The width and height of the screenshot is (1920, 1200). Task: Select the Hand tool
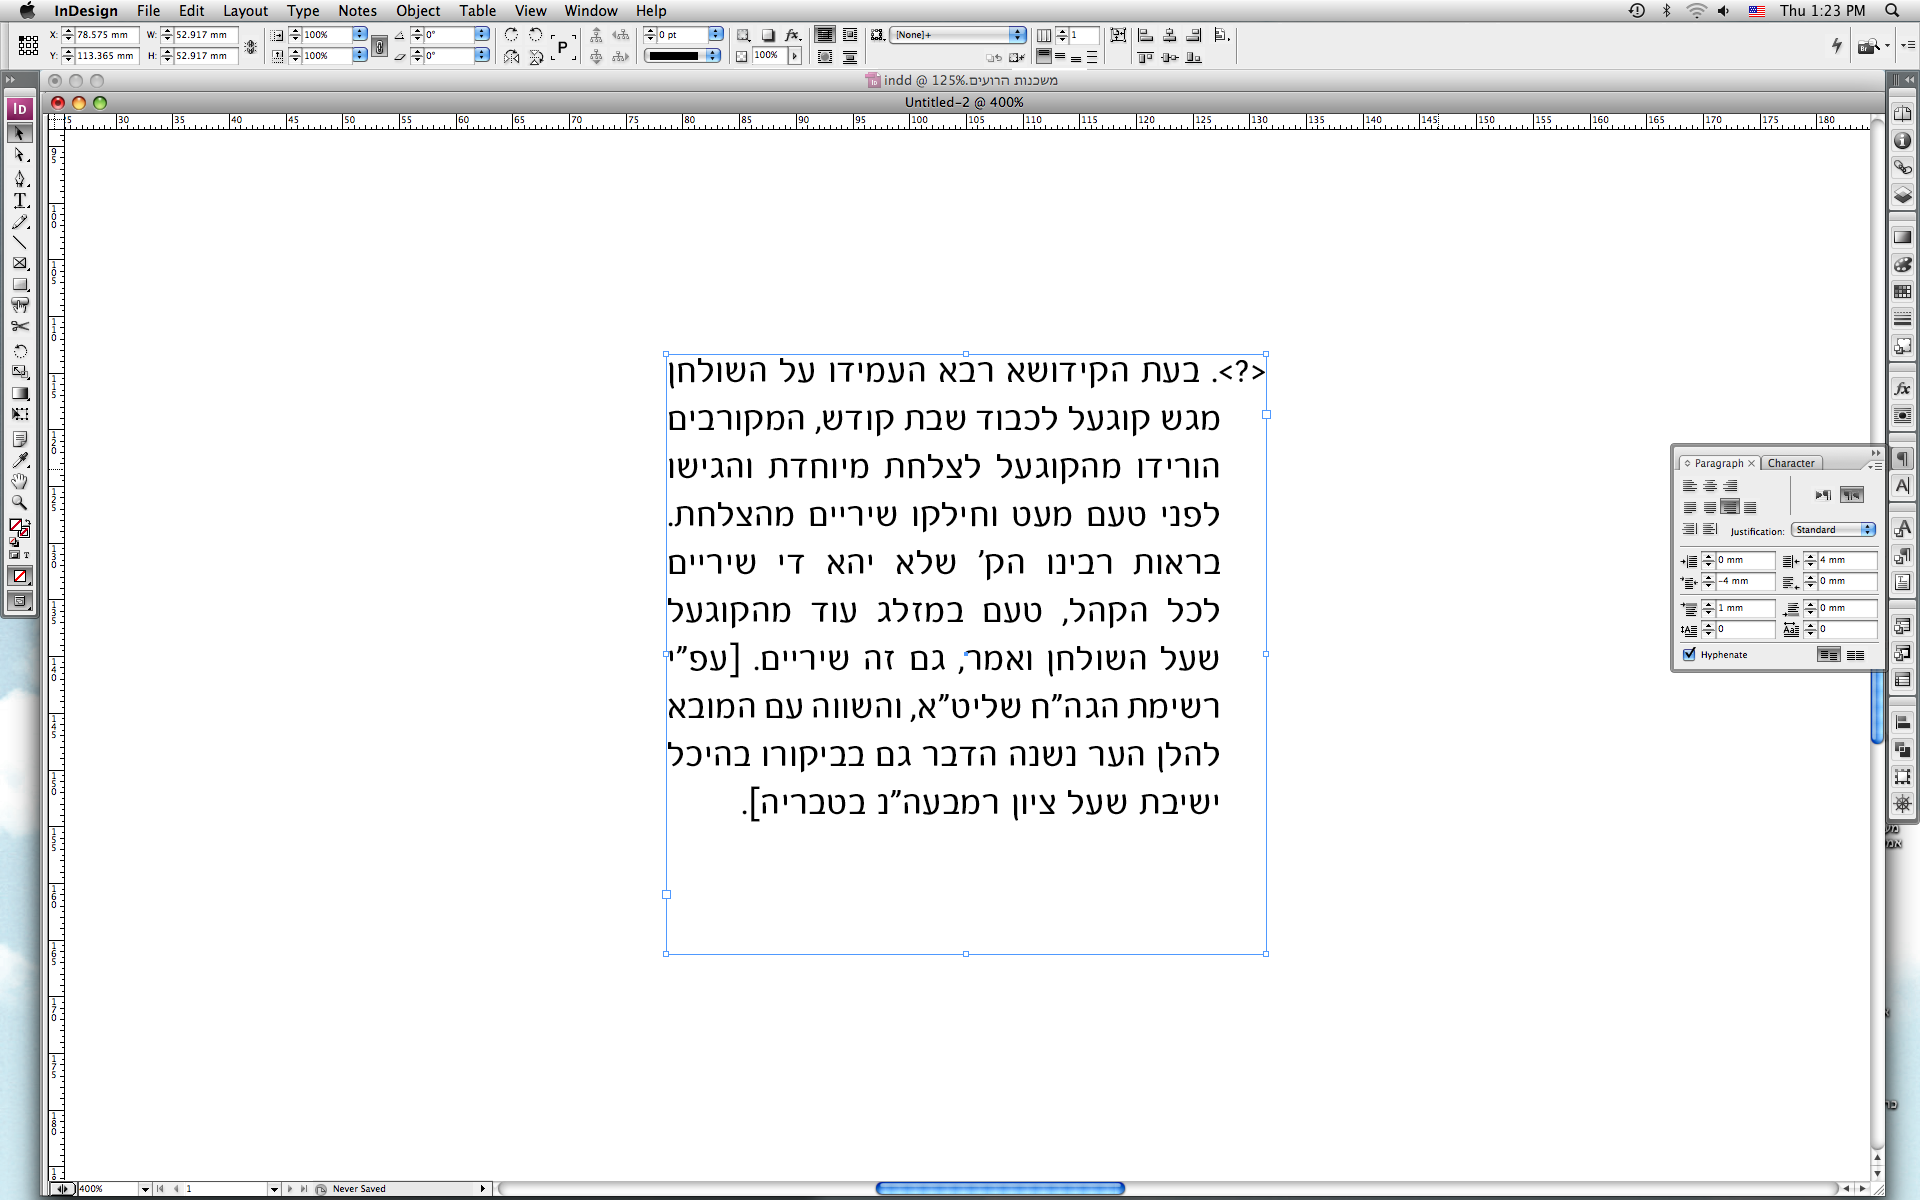pyautogui.click(x=20, y=481)
